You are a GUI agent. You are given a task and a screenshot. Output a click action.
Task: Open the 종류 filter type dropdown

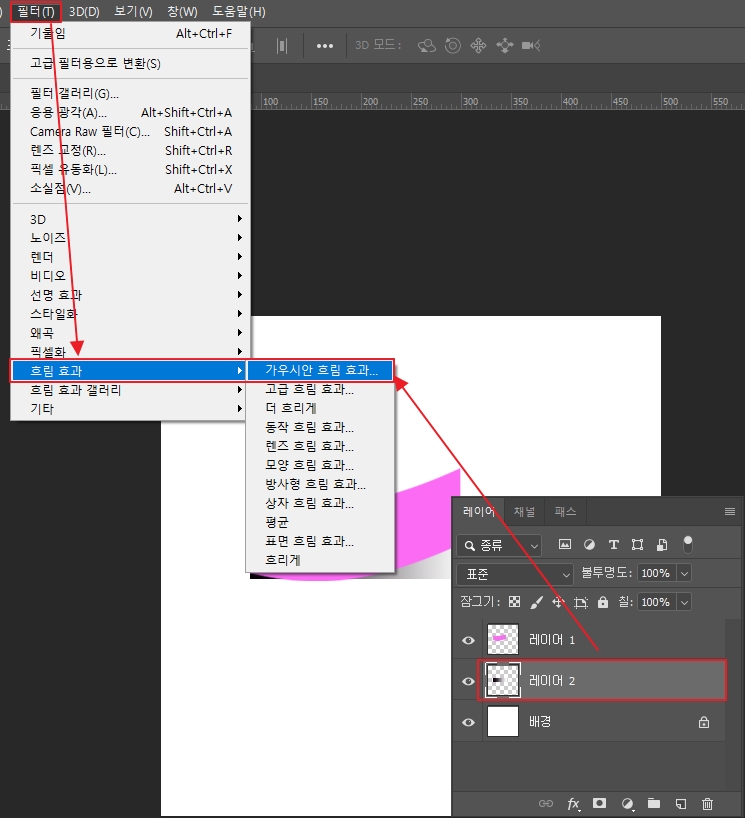499,546
